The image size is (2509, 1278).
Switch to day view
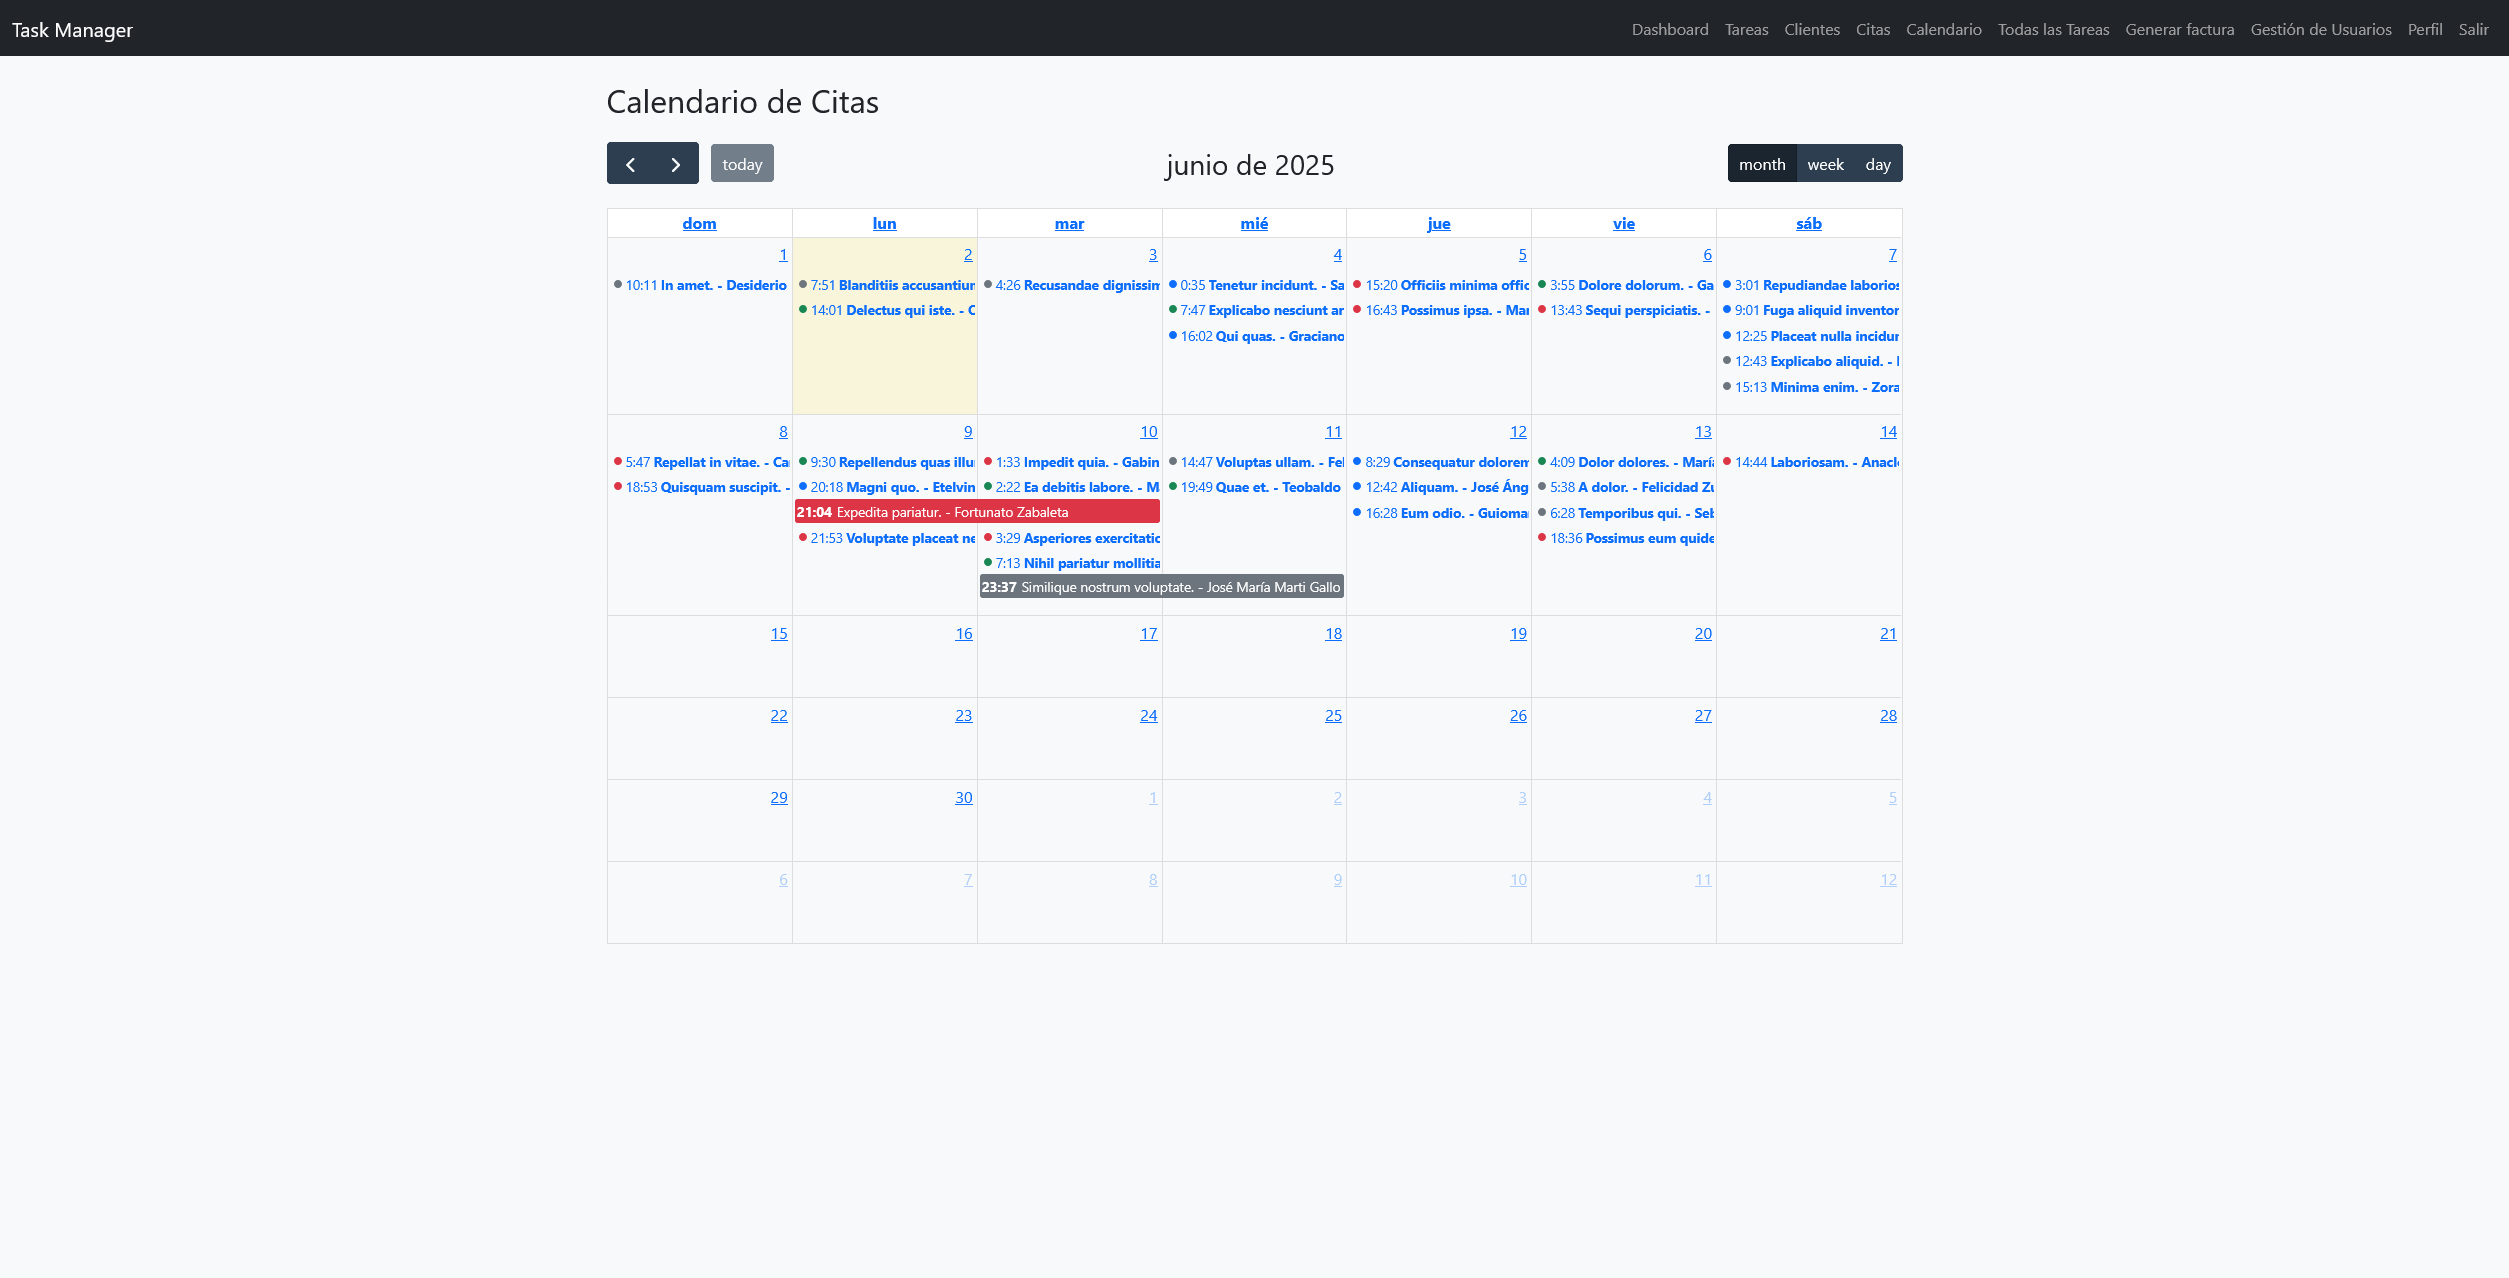pos(1878,164)
